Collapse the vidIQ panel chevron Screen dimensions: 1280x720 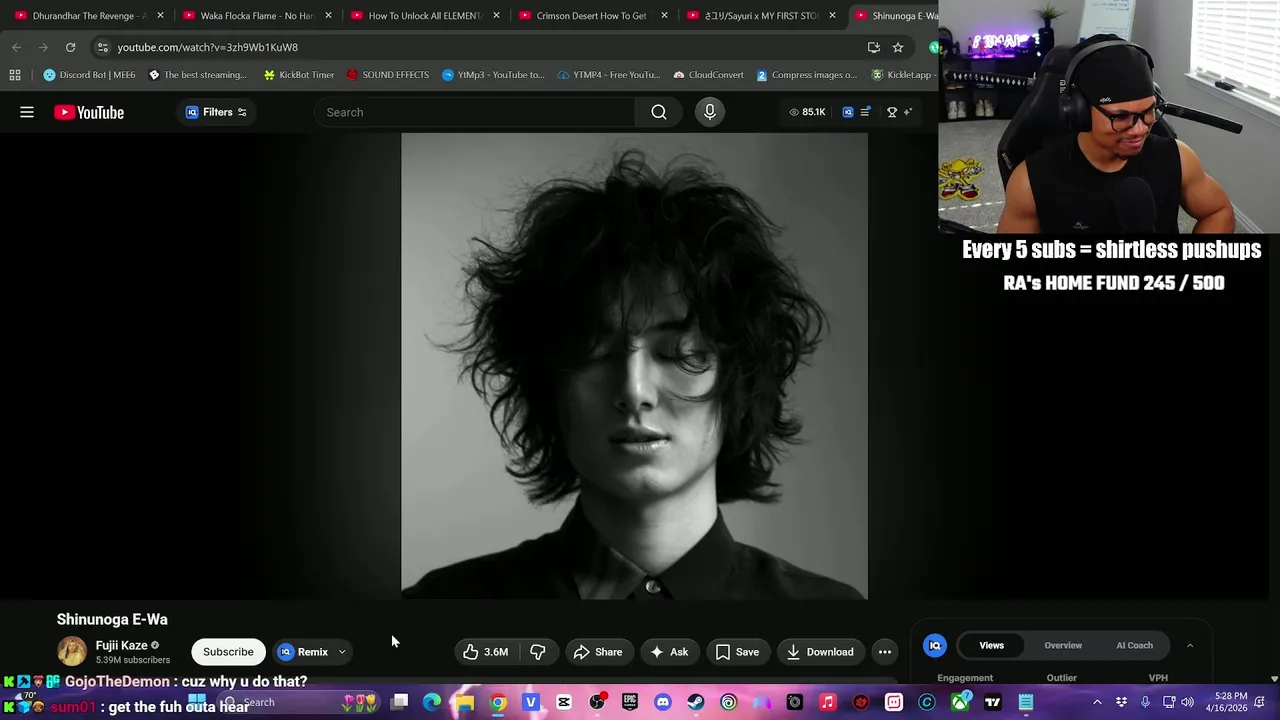(1190, 646)
